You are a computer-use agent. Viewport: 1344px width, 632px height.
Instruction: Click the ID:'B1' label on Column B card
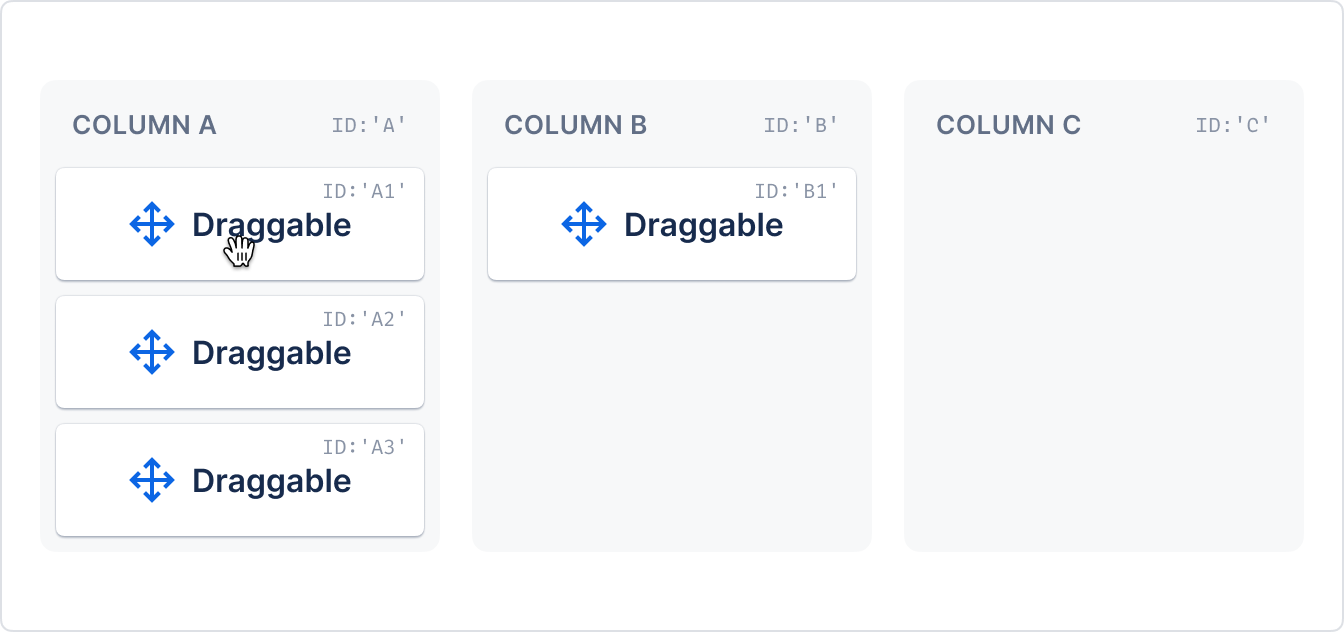(797, 191)
